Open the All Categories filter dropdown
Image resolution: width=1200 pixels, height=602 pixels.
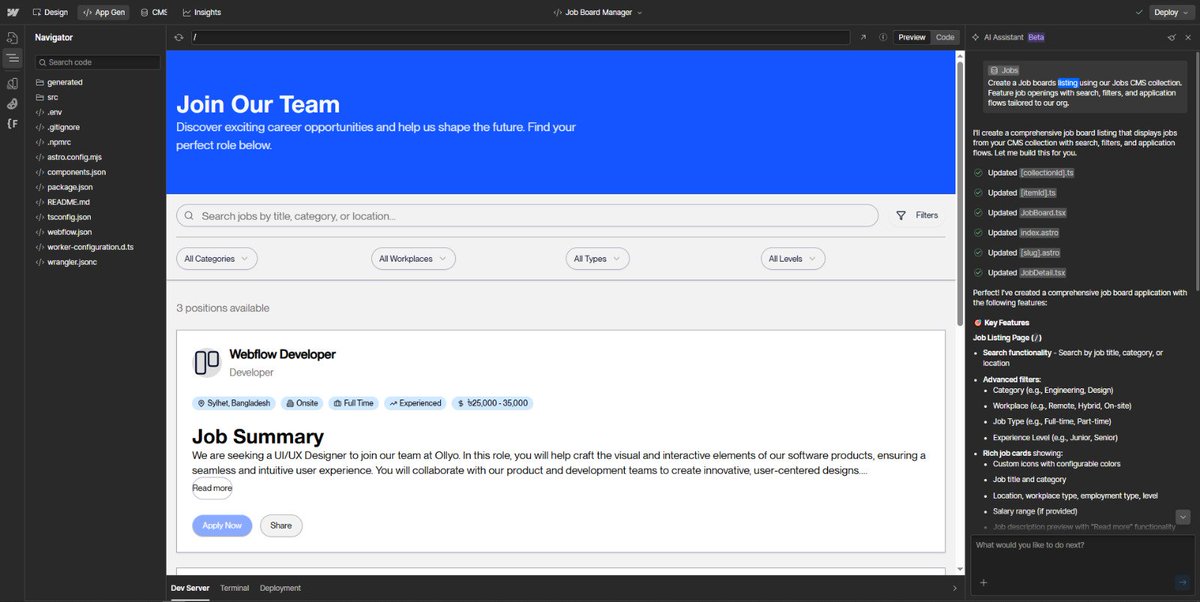click(x=216, y=258)
